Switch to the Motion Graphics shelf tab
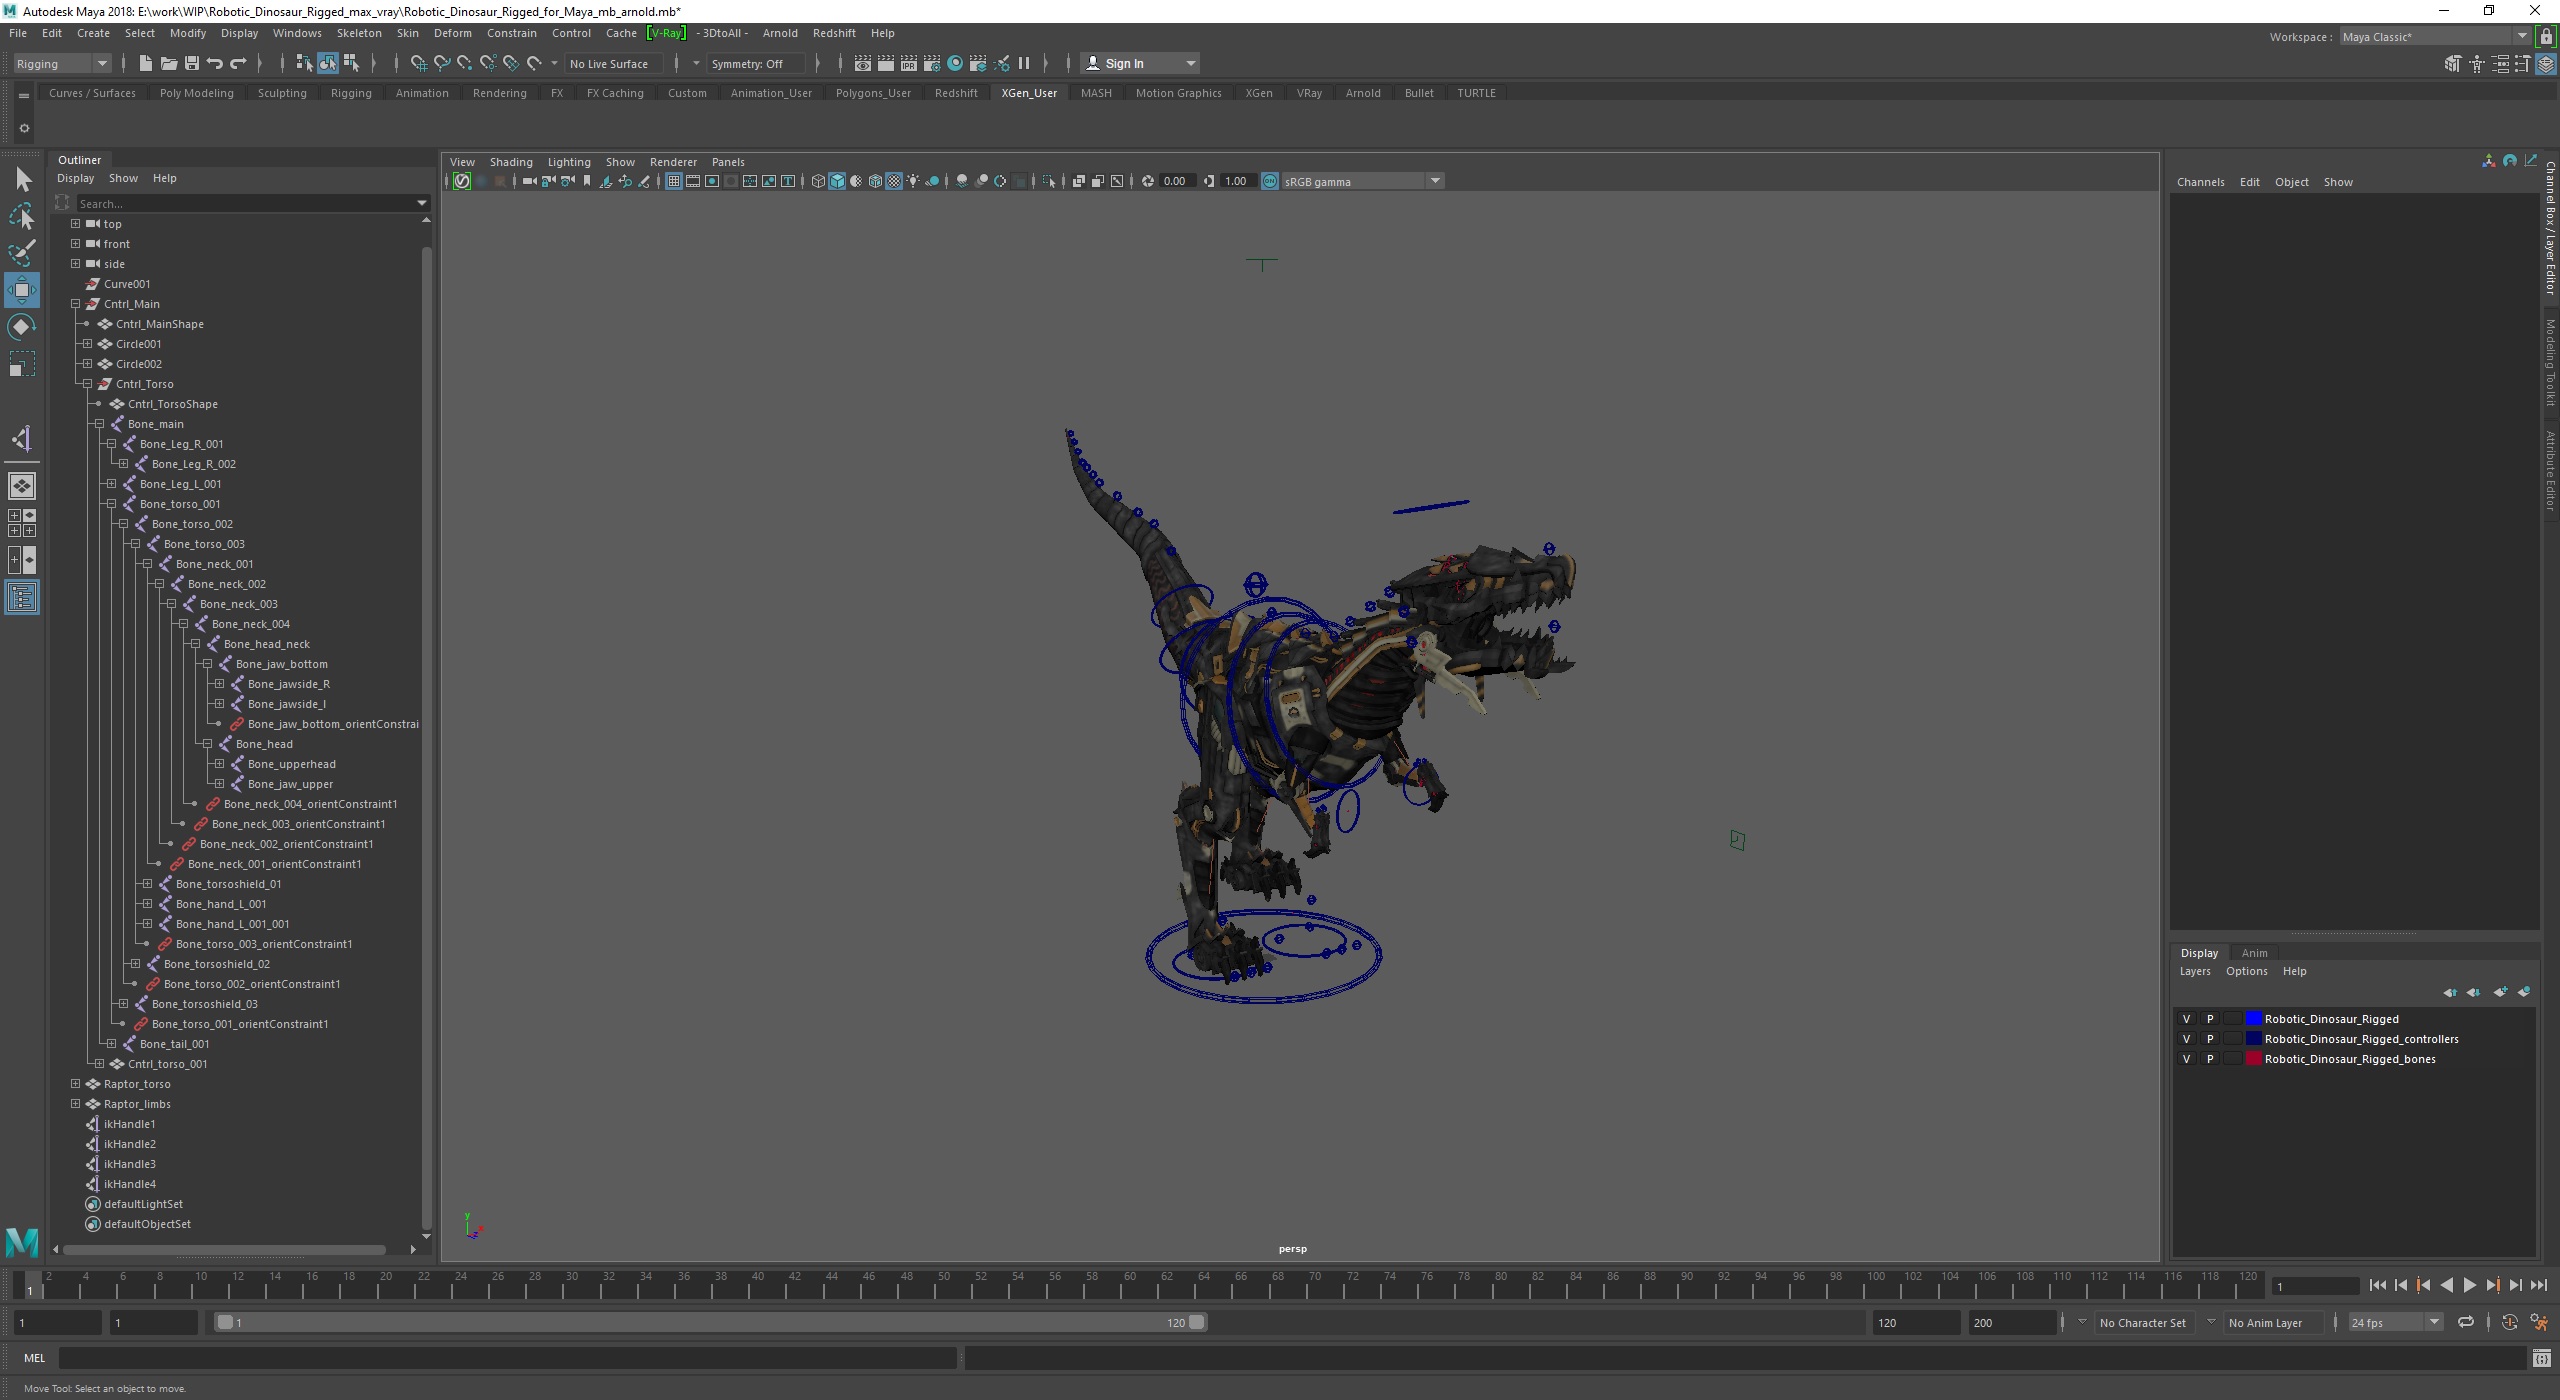 pos(1178,93)
